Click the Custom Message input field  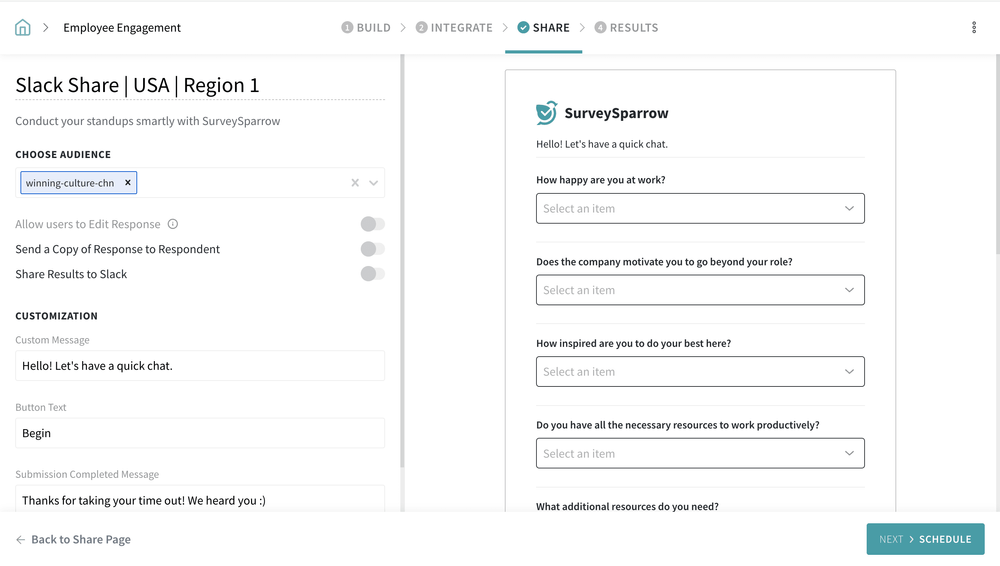200,366
